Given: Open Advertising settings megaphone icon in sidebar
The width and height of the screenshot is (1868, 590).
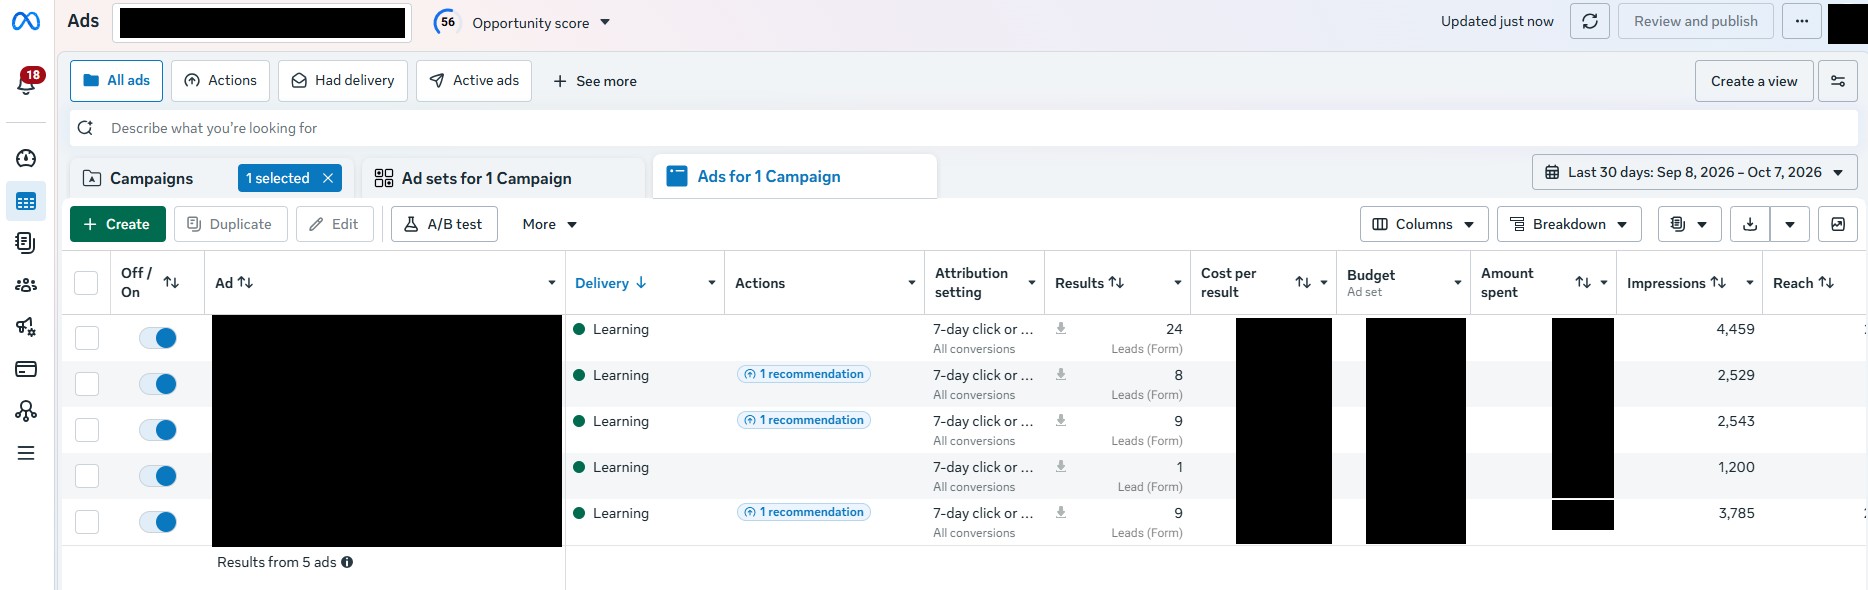Looking at the screenshot, I should [26, 327].
